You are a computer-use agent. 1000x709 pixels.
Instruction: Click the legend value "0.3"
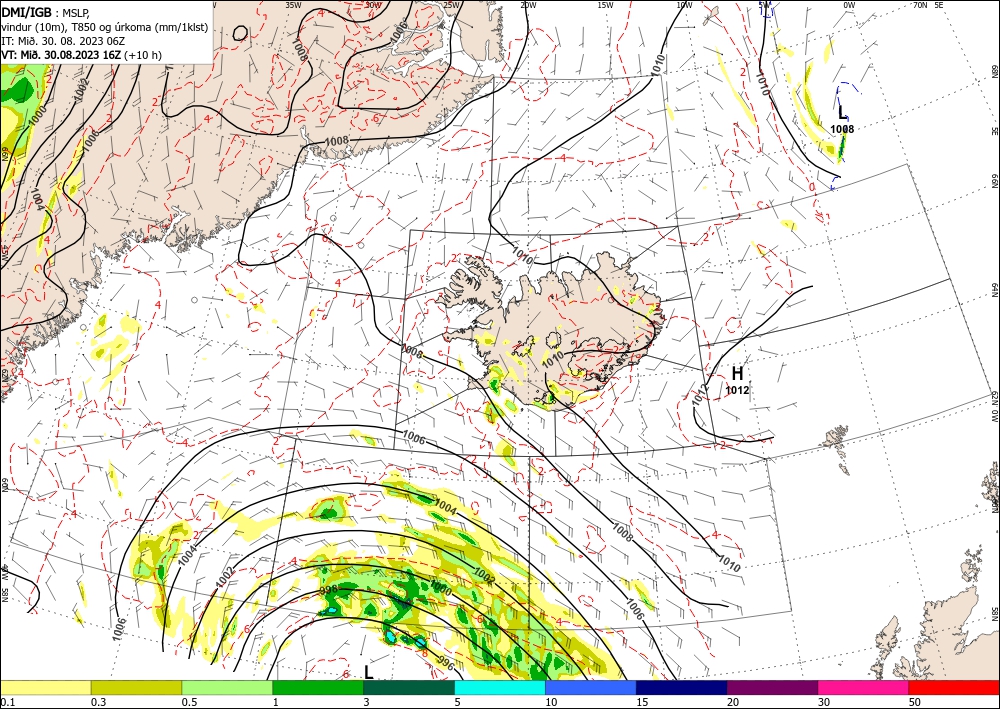[98, 702]
